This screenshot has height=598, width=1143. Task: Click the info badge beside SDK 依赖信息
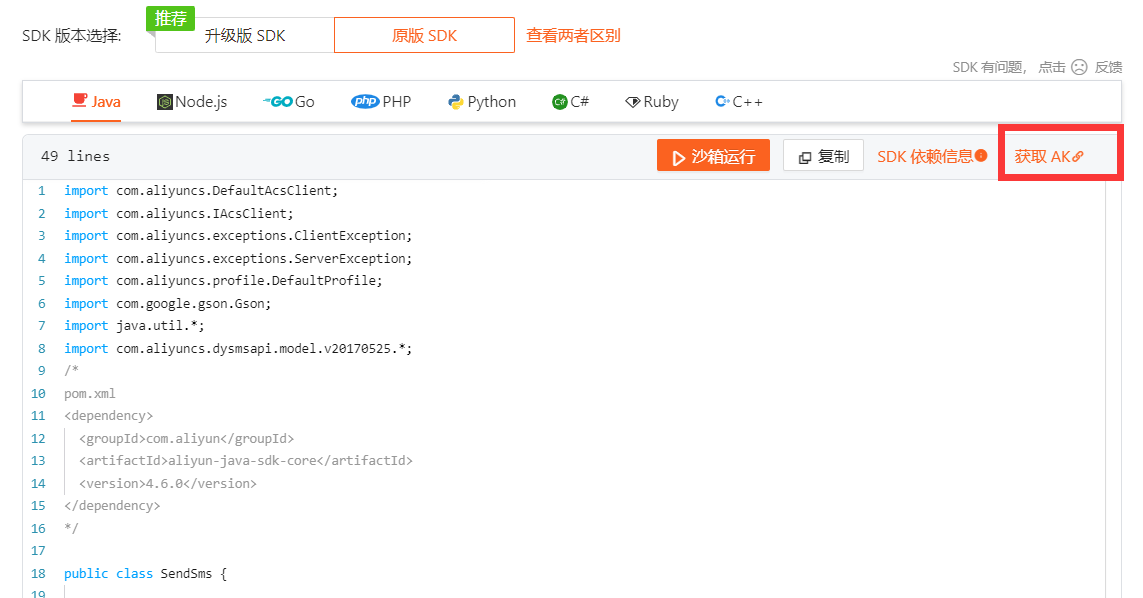981,155
